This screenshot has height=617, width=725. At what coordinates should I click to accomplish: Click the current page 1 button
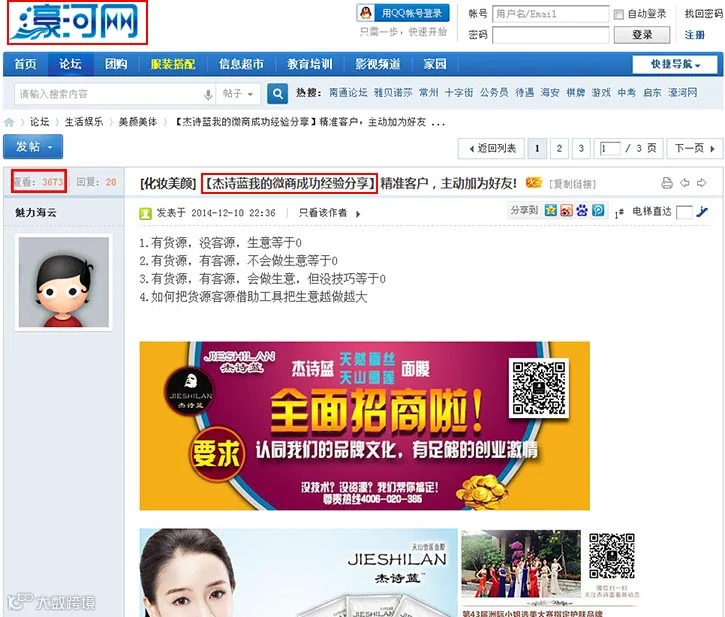[537, 148]
